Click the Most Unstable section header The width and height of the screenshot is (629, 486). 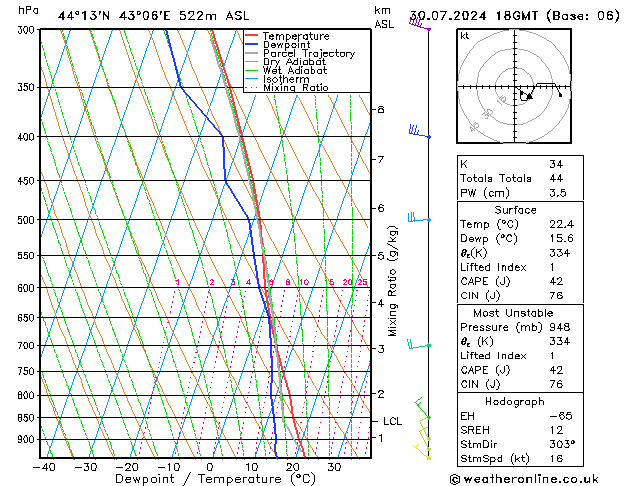[514, 313]
